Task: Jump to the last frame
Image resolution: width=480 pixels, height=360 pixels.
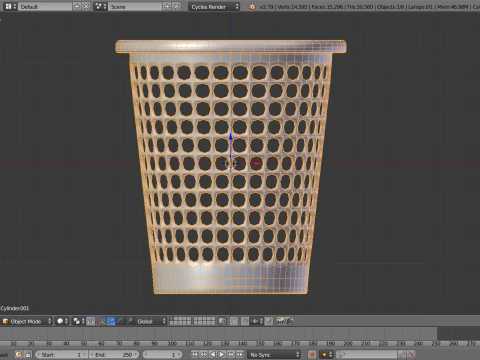Action: 240,354
